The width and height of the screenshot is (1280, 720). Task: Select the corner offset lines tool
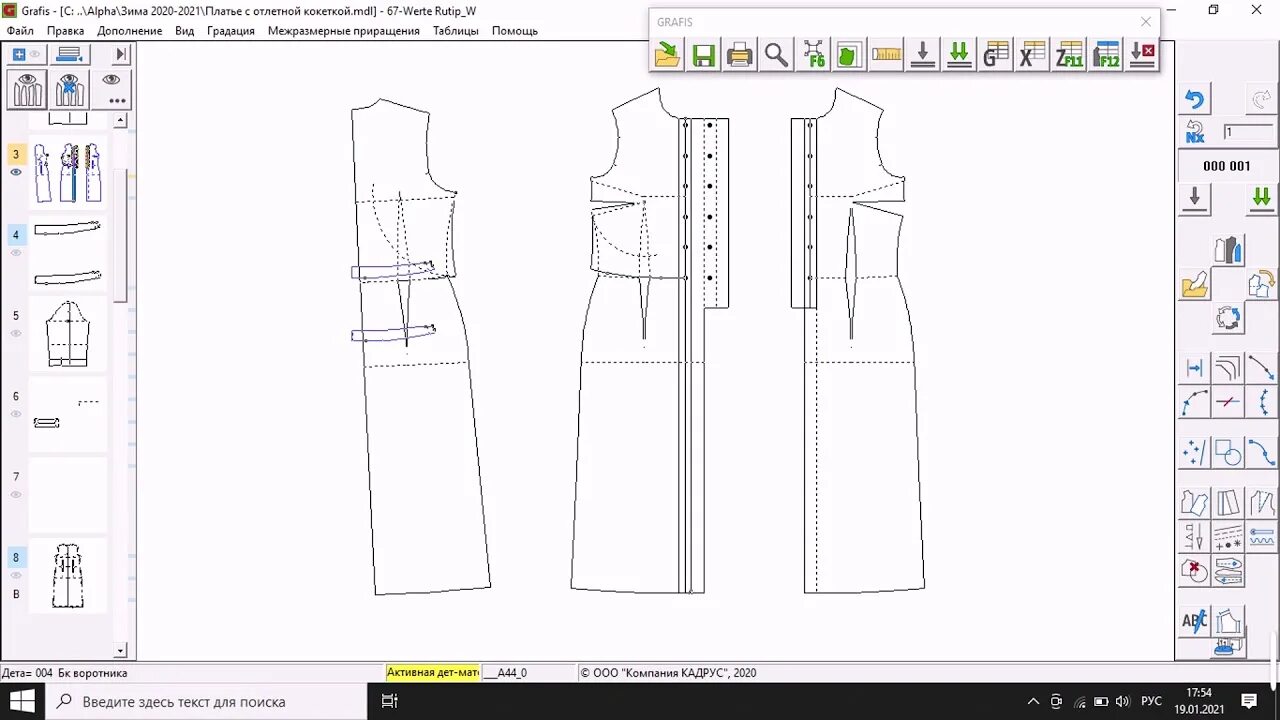point(1228,368)
